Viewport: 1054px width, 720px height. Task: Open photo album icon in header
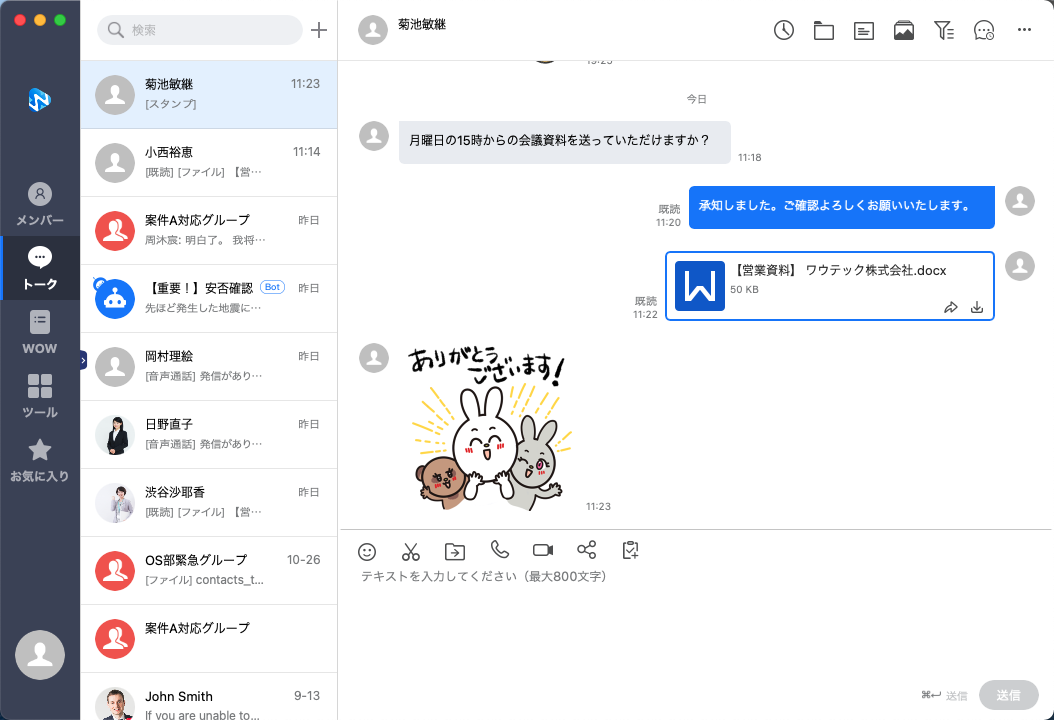pyautogui.click(x=903, y=31)
